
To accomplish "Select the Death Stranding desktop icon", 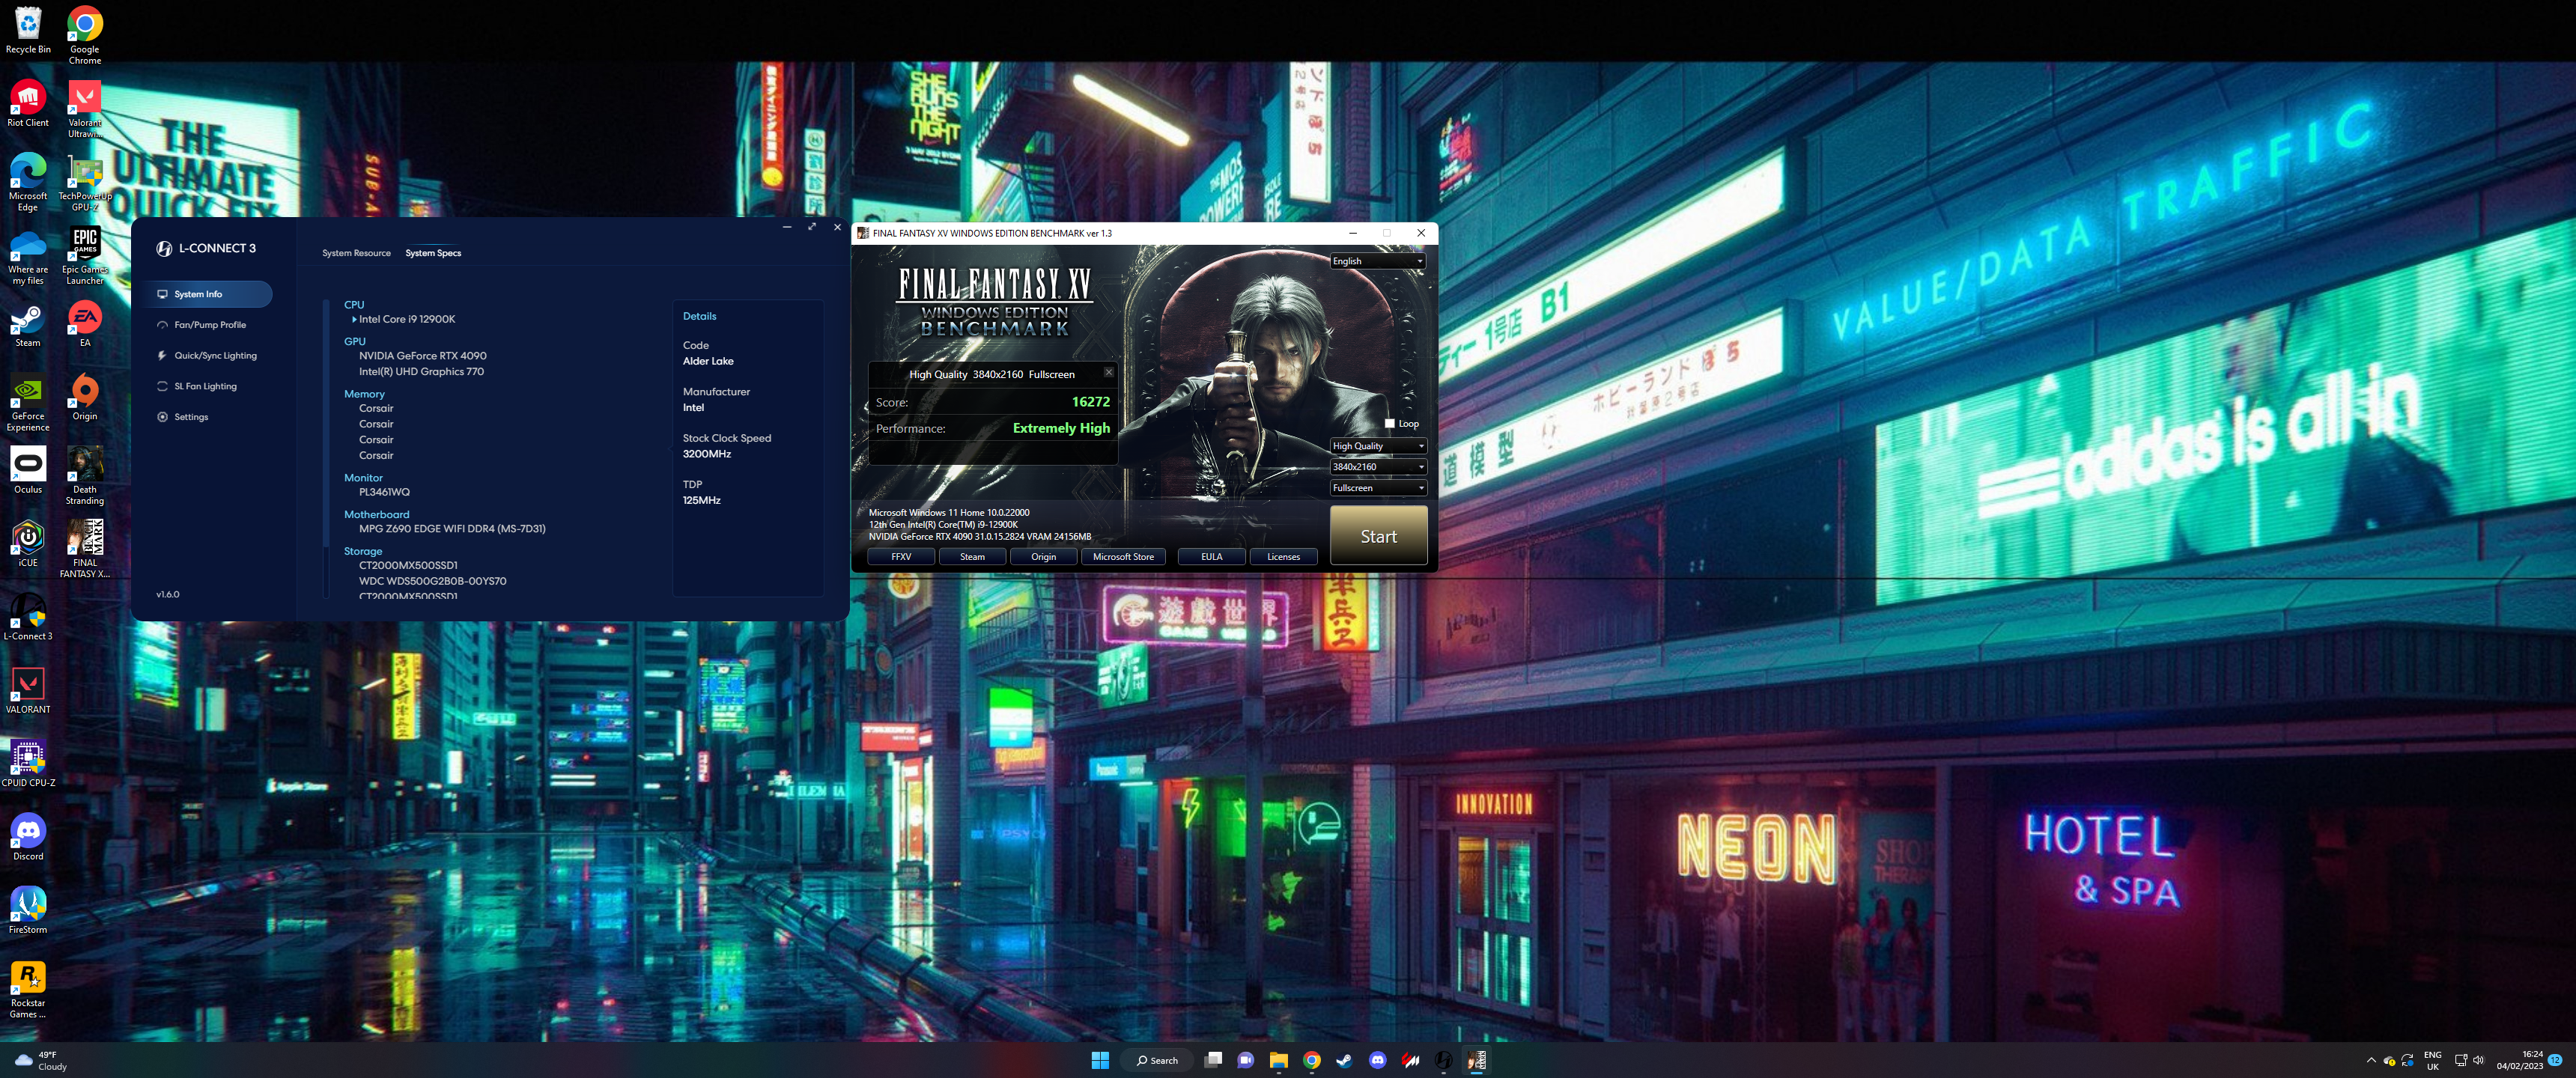I will (85, 476).
